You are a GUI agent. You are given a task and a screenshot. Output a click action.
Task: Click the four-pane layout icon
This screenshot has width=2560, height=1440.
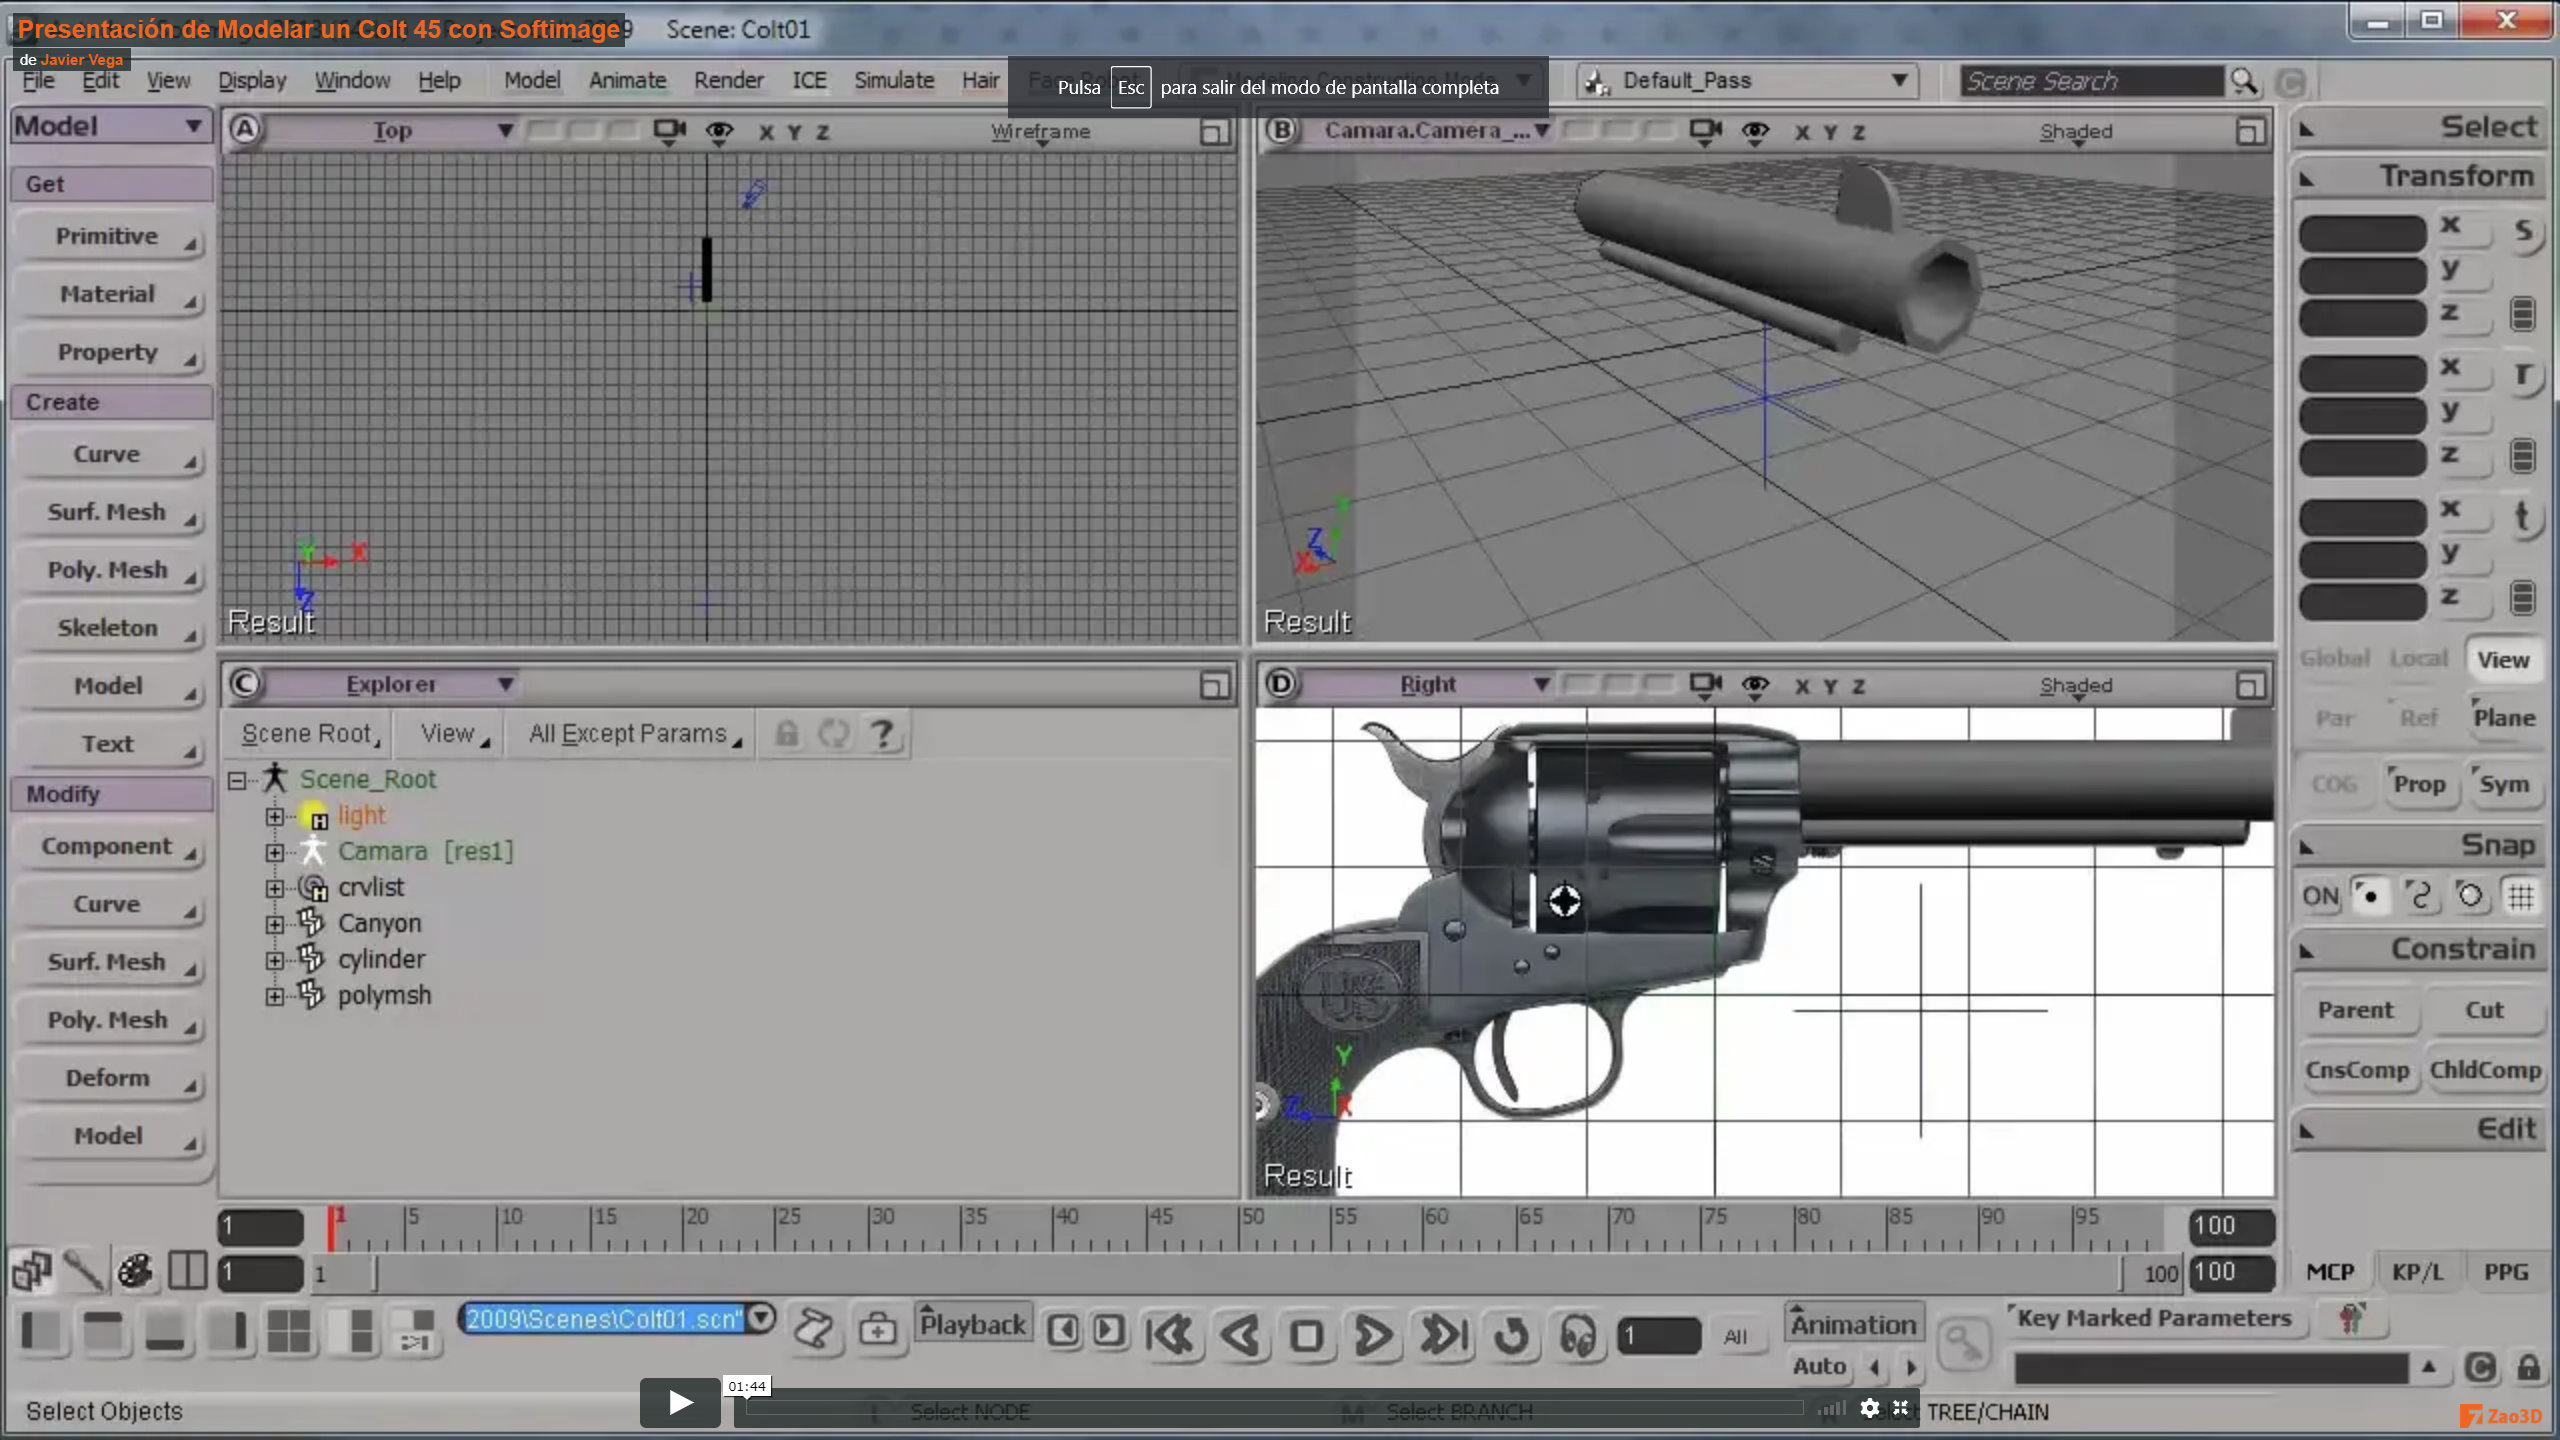click(x=288, y=1331)
